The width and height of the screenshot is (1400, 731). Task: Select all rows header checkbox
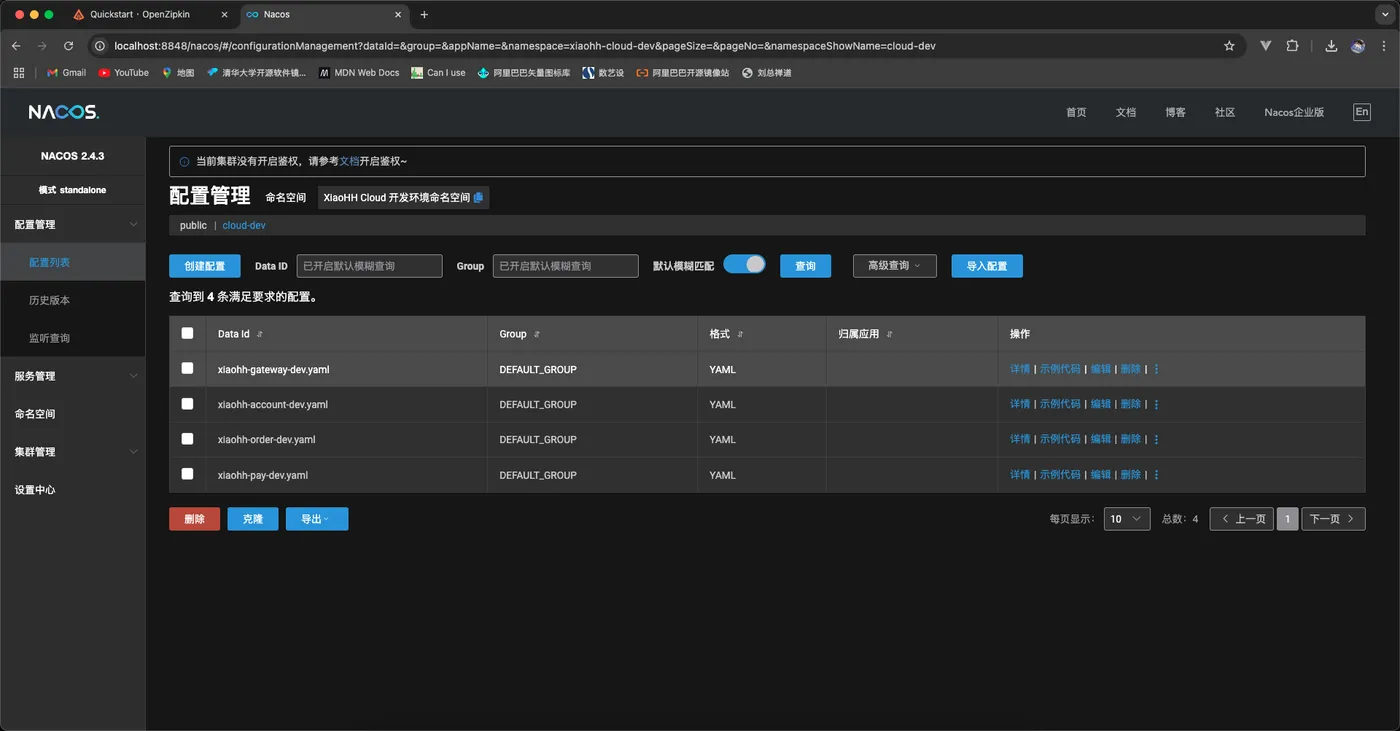click(x=187, y=333)
